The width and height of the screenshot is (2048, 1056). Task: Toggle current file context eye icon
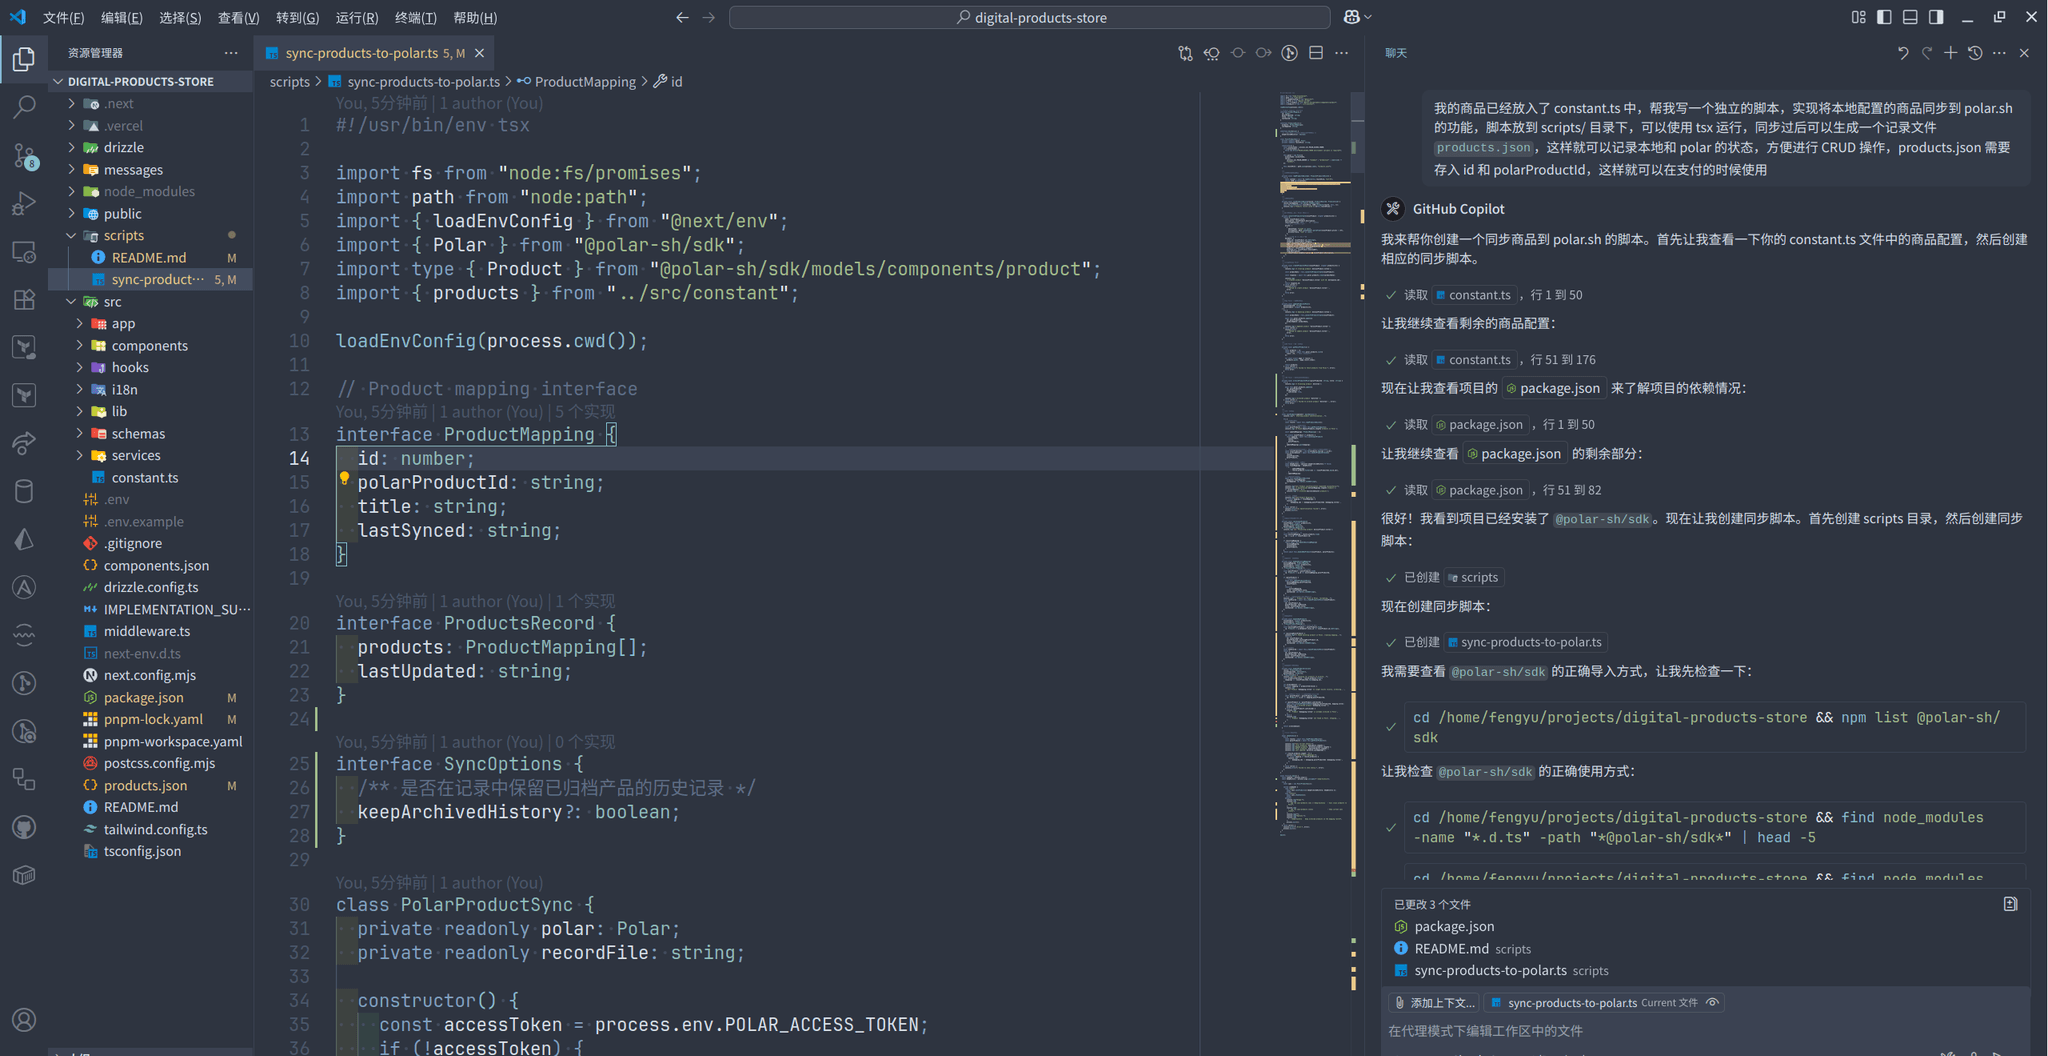(x=1713, y=1003)
